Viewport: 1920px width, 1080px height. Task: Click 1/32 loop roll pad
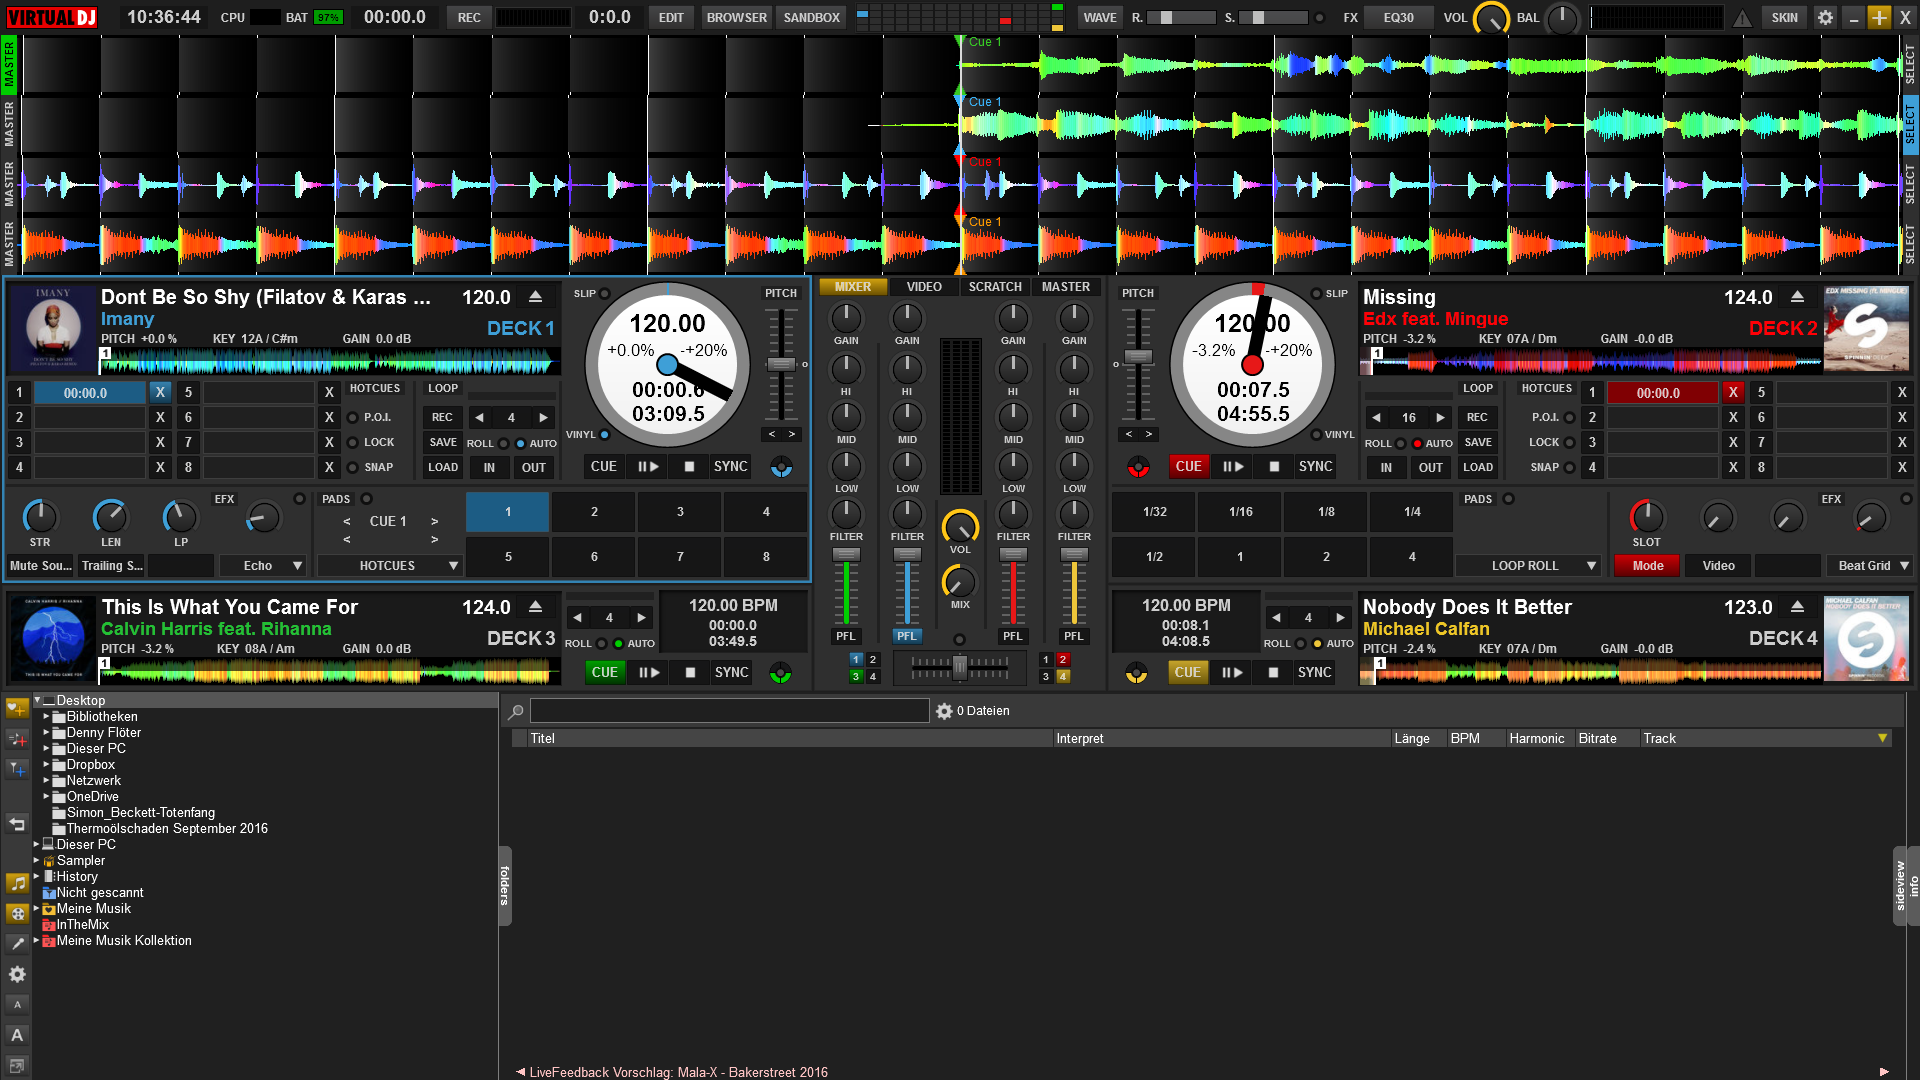pos(1154,512)
